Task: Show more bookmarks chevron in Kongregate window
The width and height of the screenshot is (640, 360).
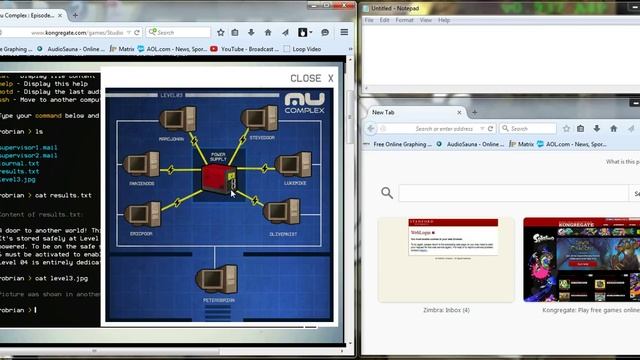Action: (x=350, y=49)
